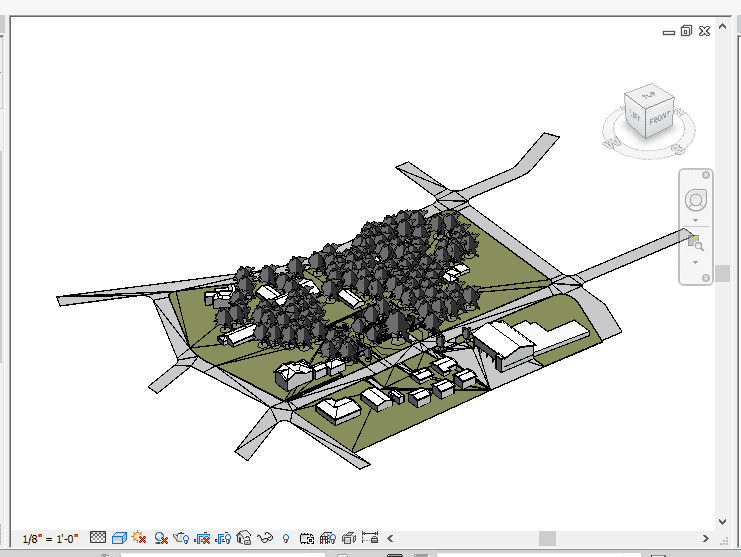Click the TOP face of the ViewCube
Viewport: 741px width, 557px height.
647,95
